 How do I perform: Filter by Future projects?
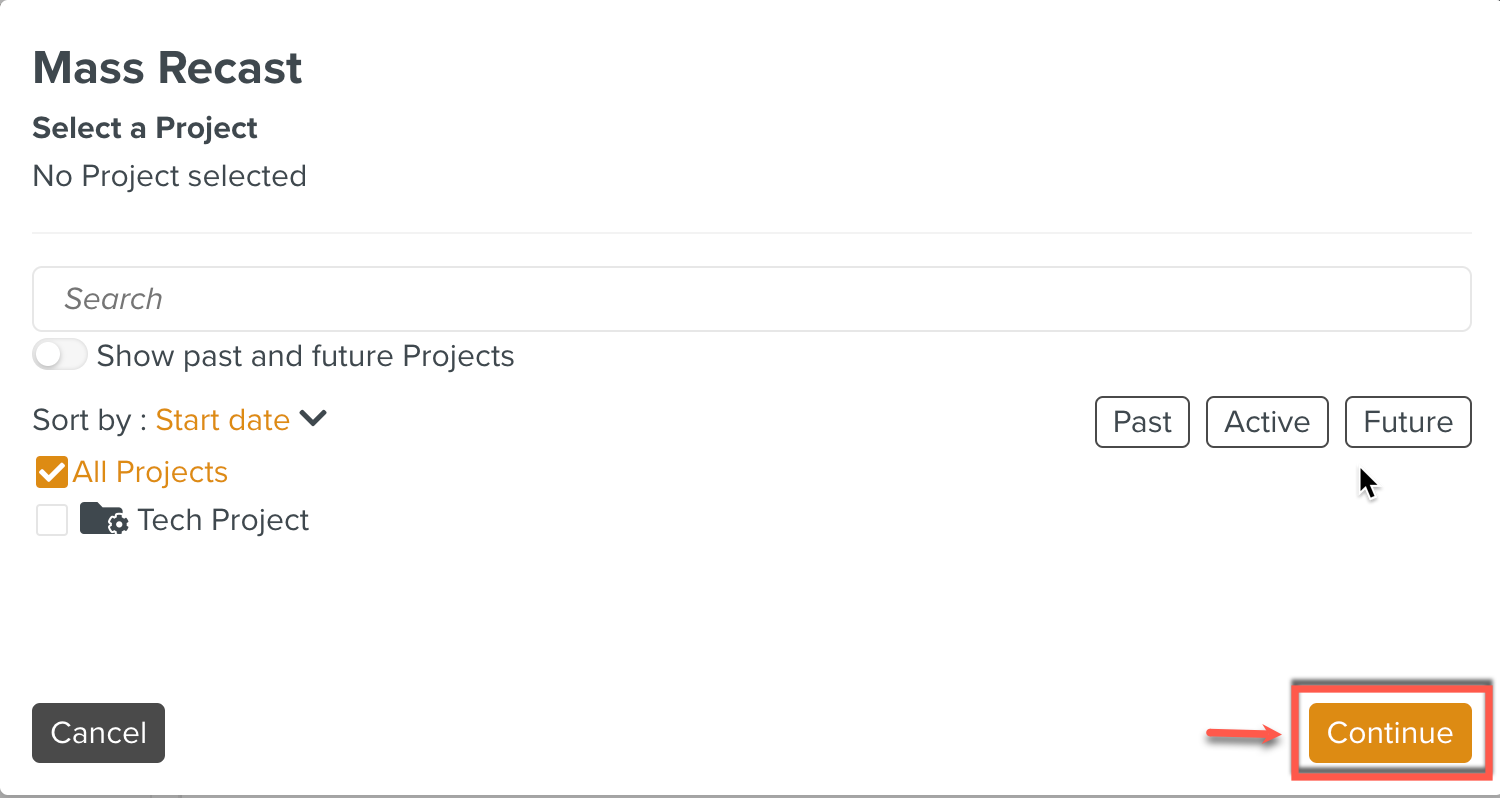(1408, 422)
